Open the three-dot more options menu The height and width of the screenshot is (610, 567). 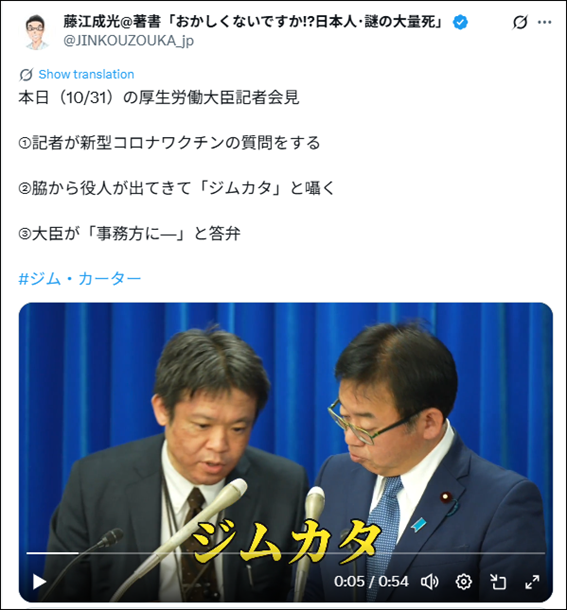pos(544,22)
